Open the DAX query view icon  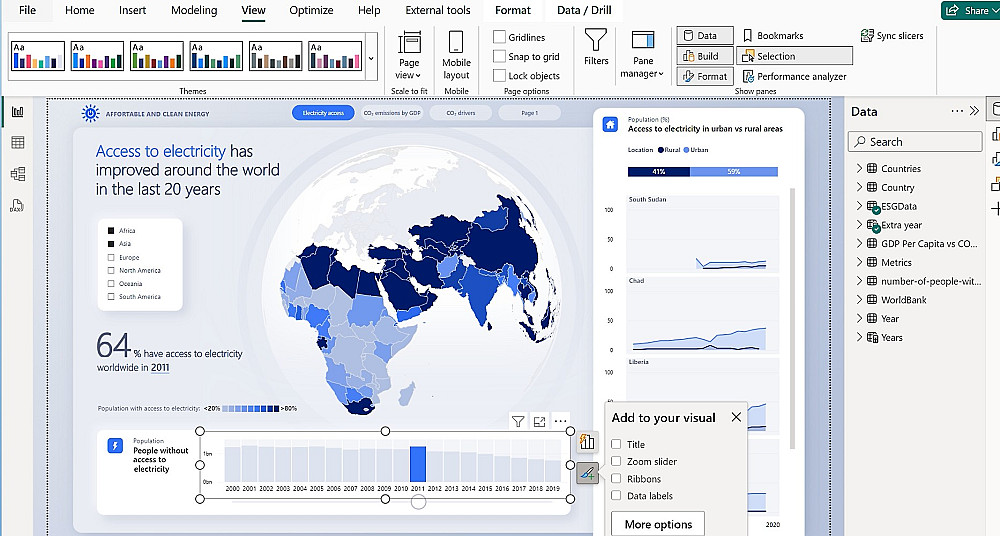tap(18, 205)
